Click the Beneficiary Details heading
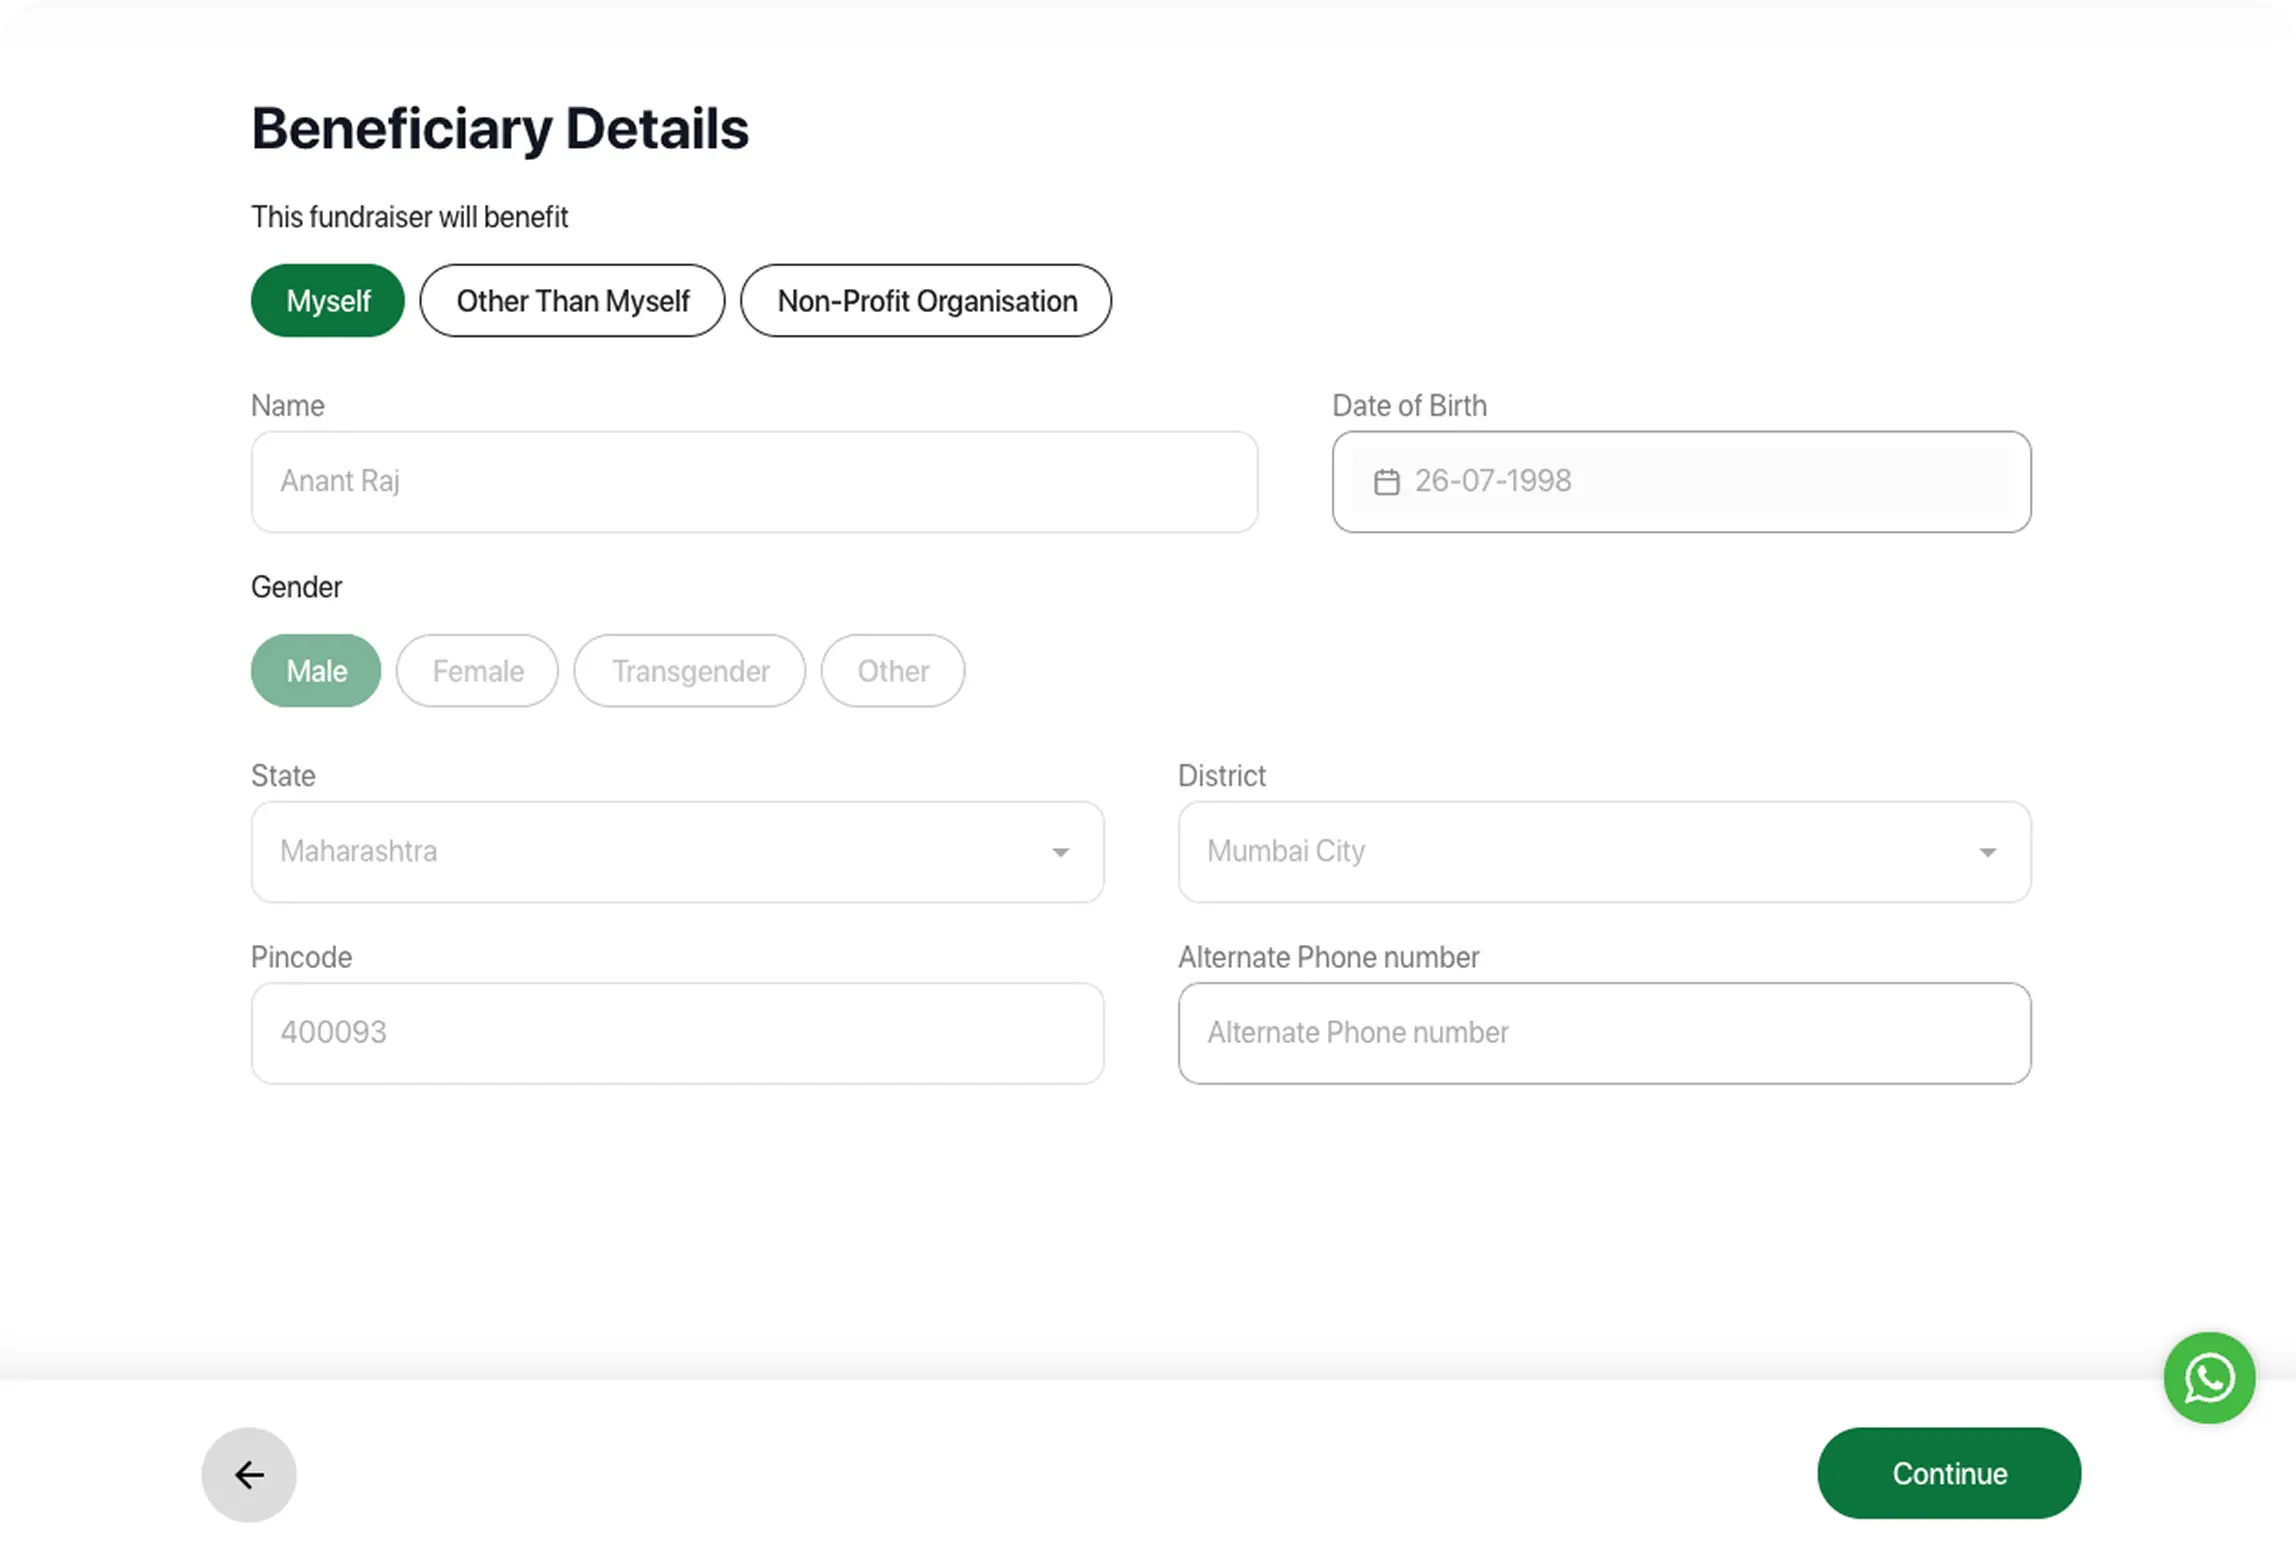 coord(500,129)
